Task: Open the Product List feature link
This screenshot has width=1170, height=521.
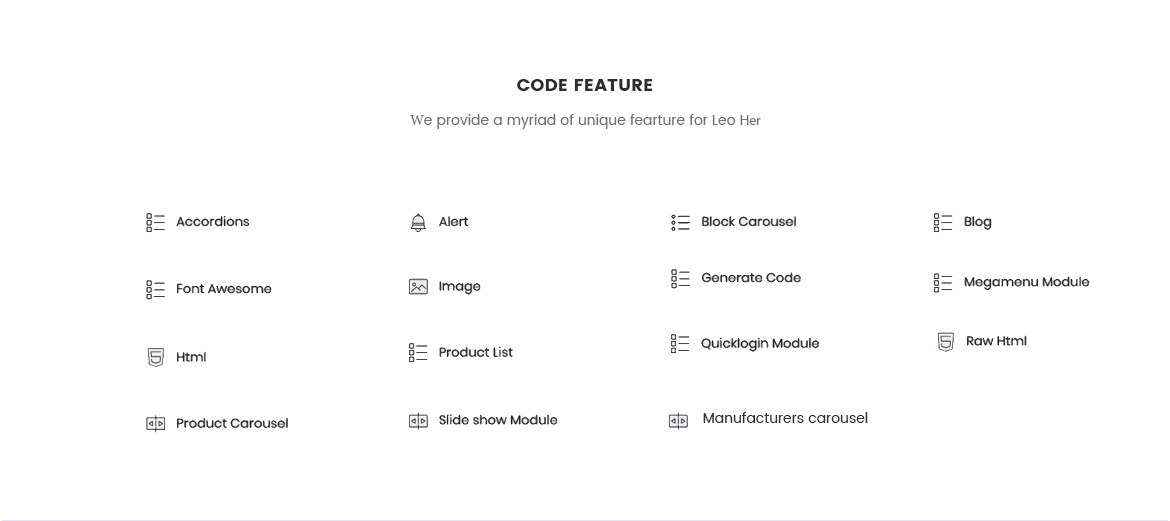Action: pyautogui.click(x=475, y=352)
